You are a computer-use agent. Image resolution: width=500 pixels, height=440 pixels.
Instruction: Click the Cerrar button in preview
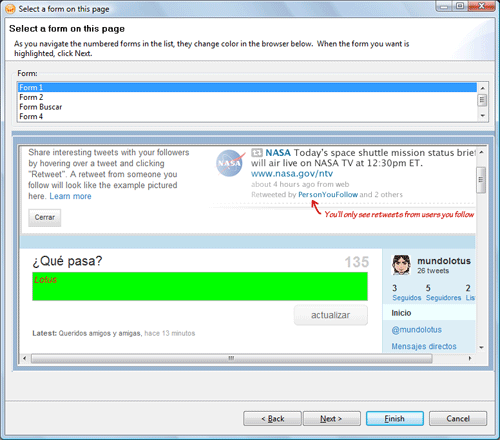pos(45,218)
